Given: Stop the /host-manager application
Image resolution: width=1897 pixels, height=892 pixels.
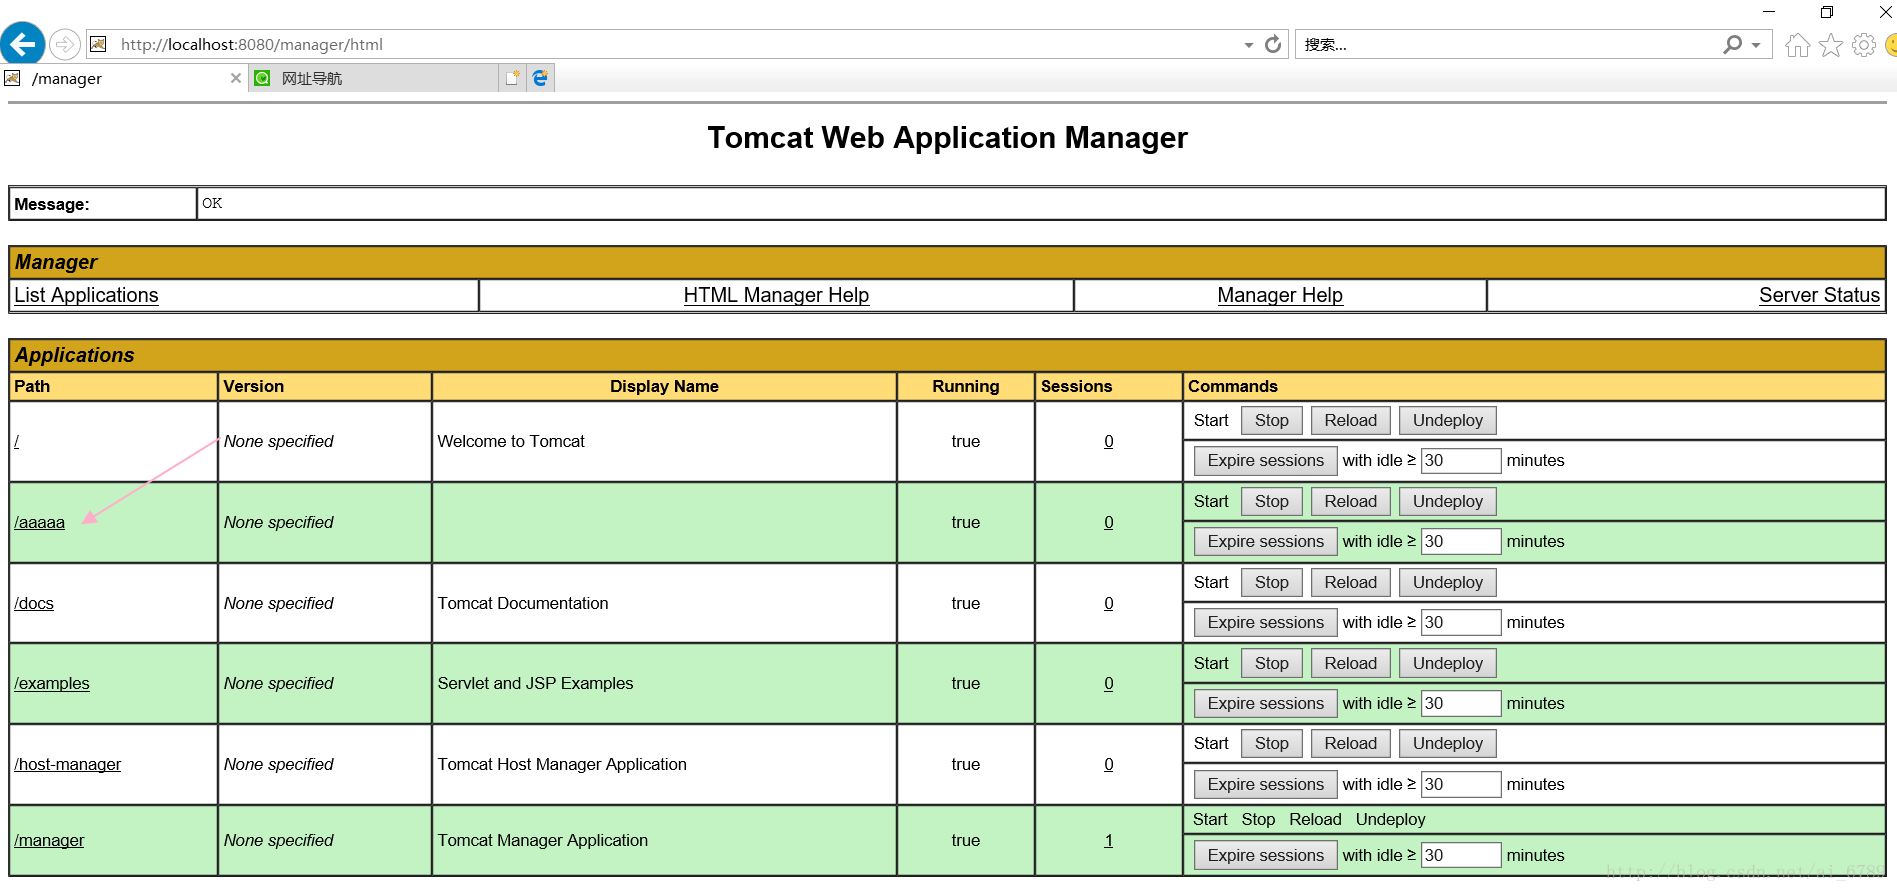Looking at the screenshot, I should [x=1272, y=744].
